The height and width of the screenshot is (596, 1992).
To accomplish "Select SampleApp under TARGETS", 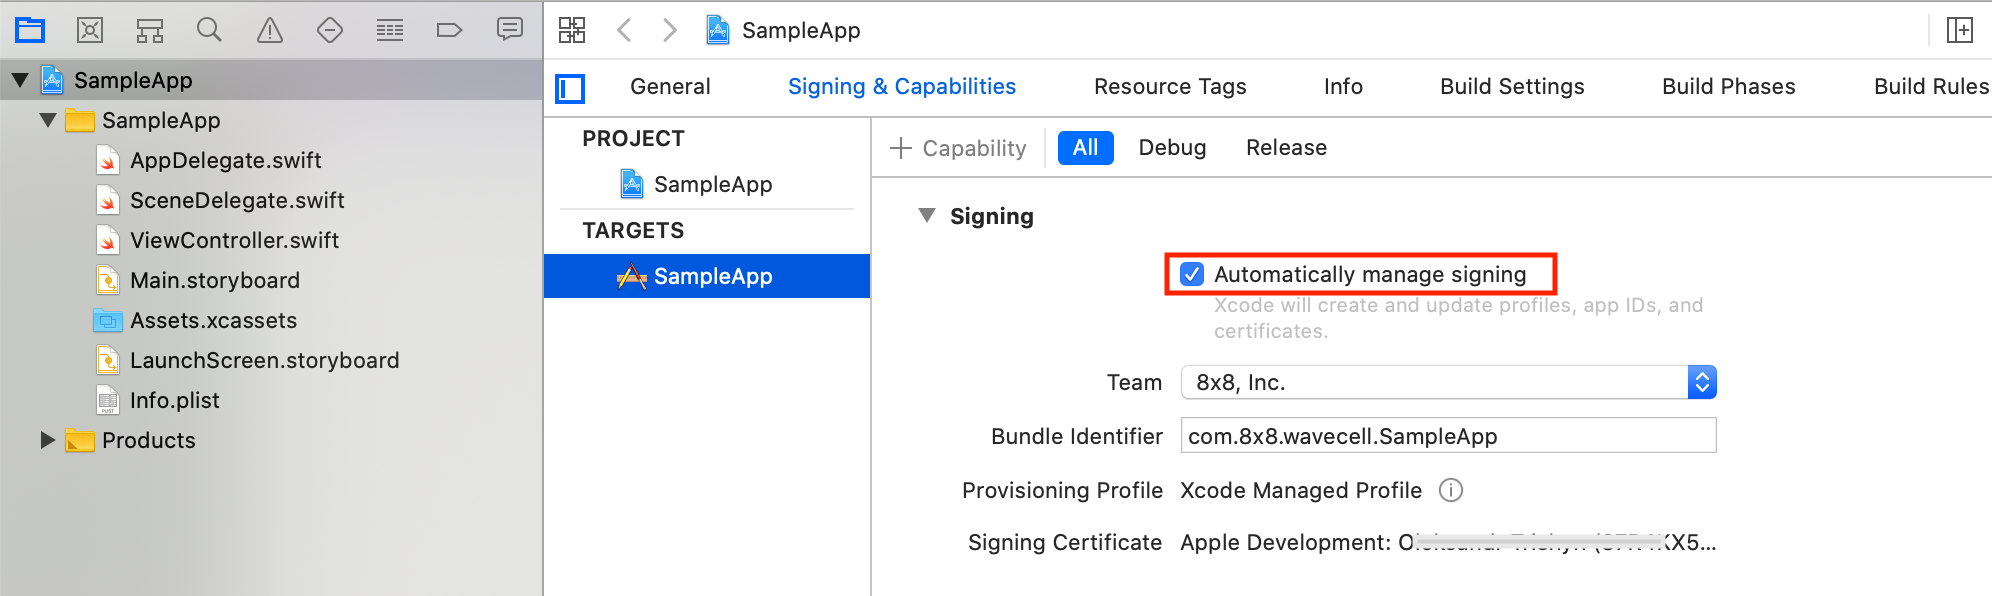I will [x=707, y=276].
